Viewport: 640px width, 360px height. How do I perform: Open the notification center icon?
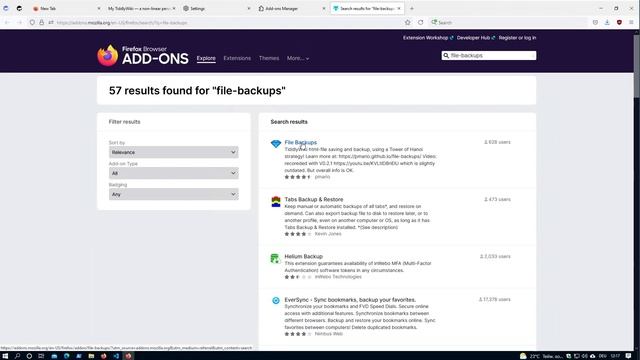coord(629,356)
